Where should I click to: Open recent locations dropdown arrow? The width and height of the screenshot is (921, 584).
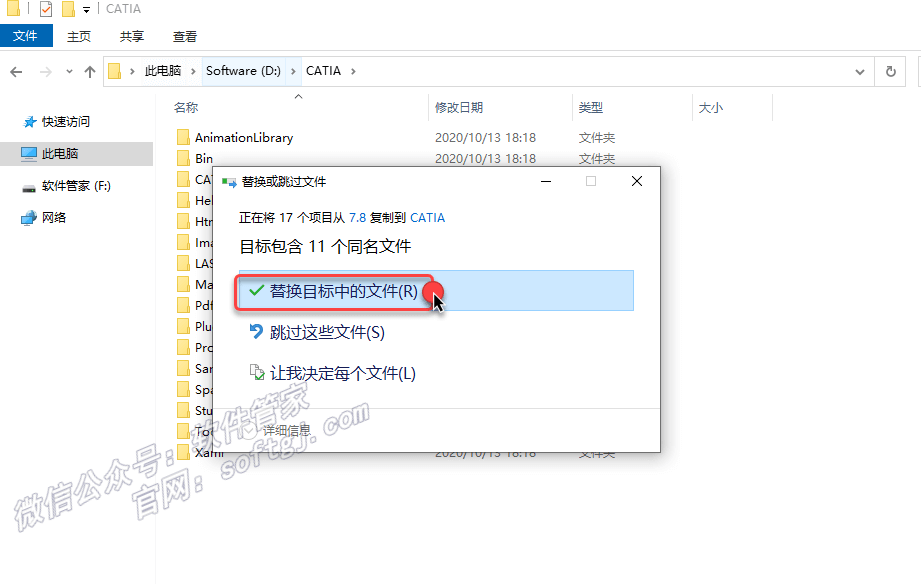pyautogui.click(x=69, y=72)
